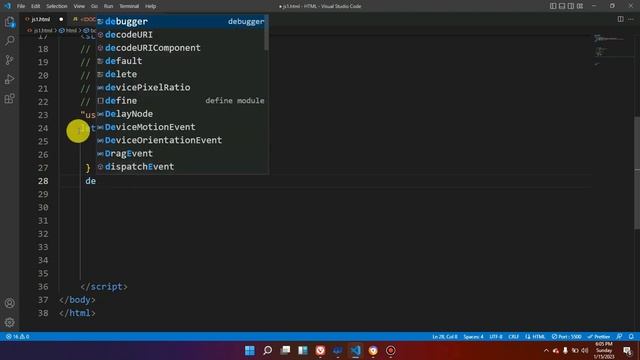Image resolution: width=640 pixels, height=360 pixels.
Task: Open the Terminal menu
Action: pyautogui.click(x=129, y=6)
